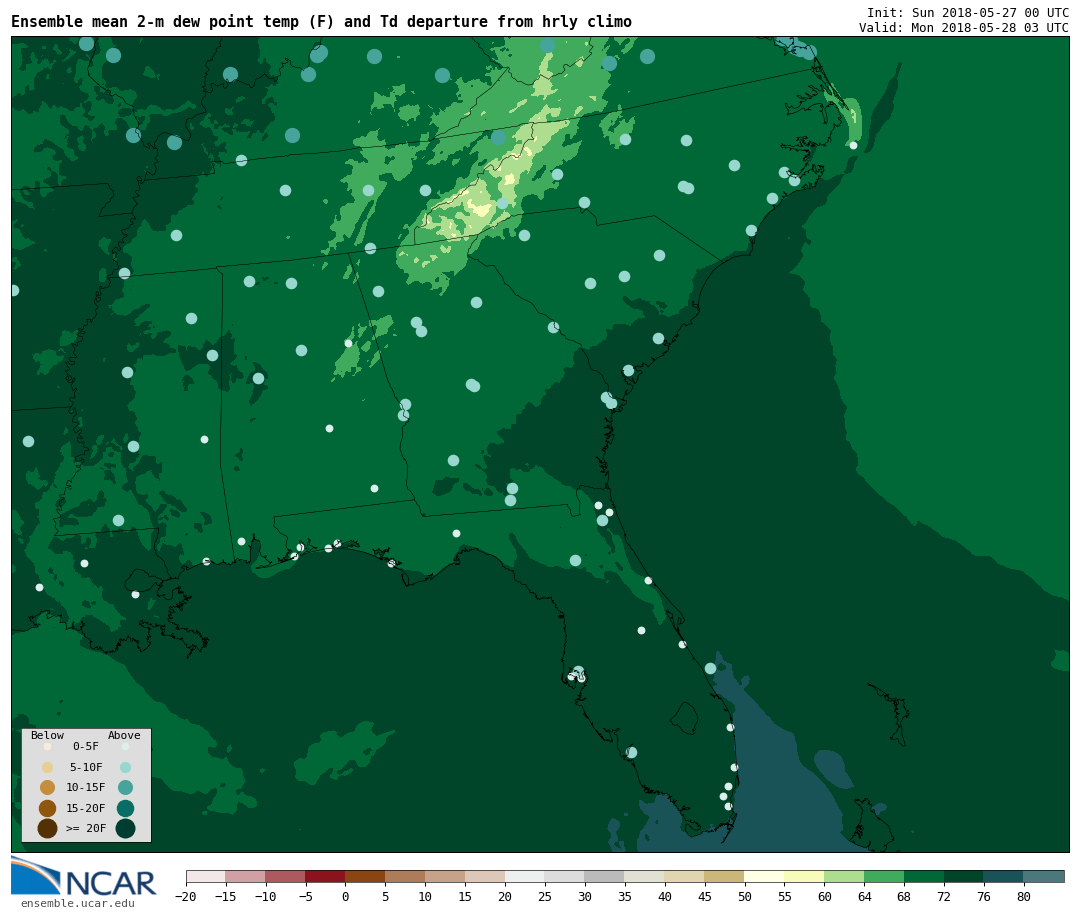
Task: Click the '-20' colorbar tick label
Action: [x=185, y=896]
